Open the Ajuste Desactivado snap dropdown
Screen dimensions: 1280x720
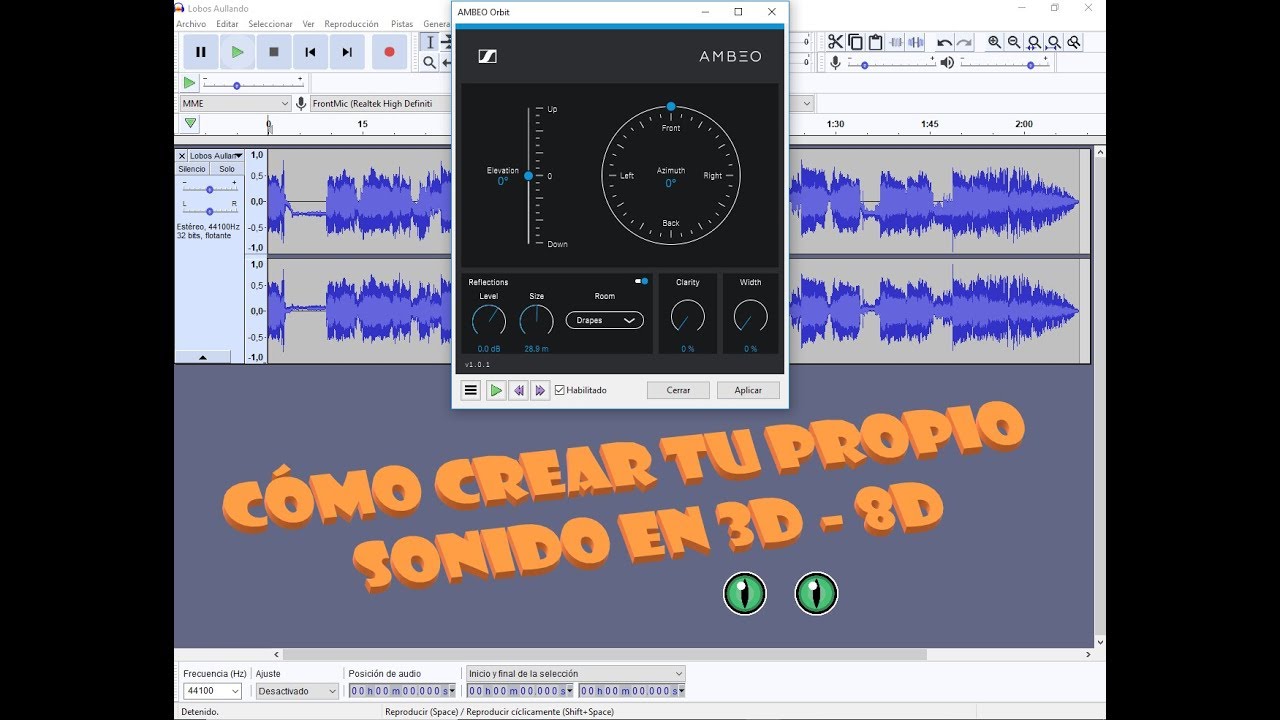coord(297,691)
